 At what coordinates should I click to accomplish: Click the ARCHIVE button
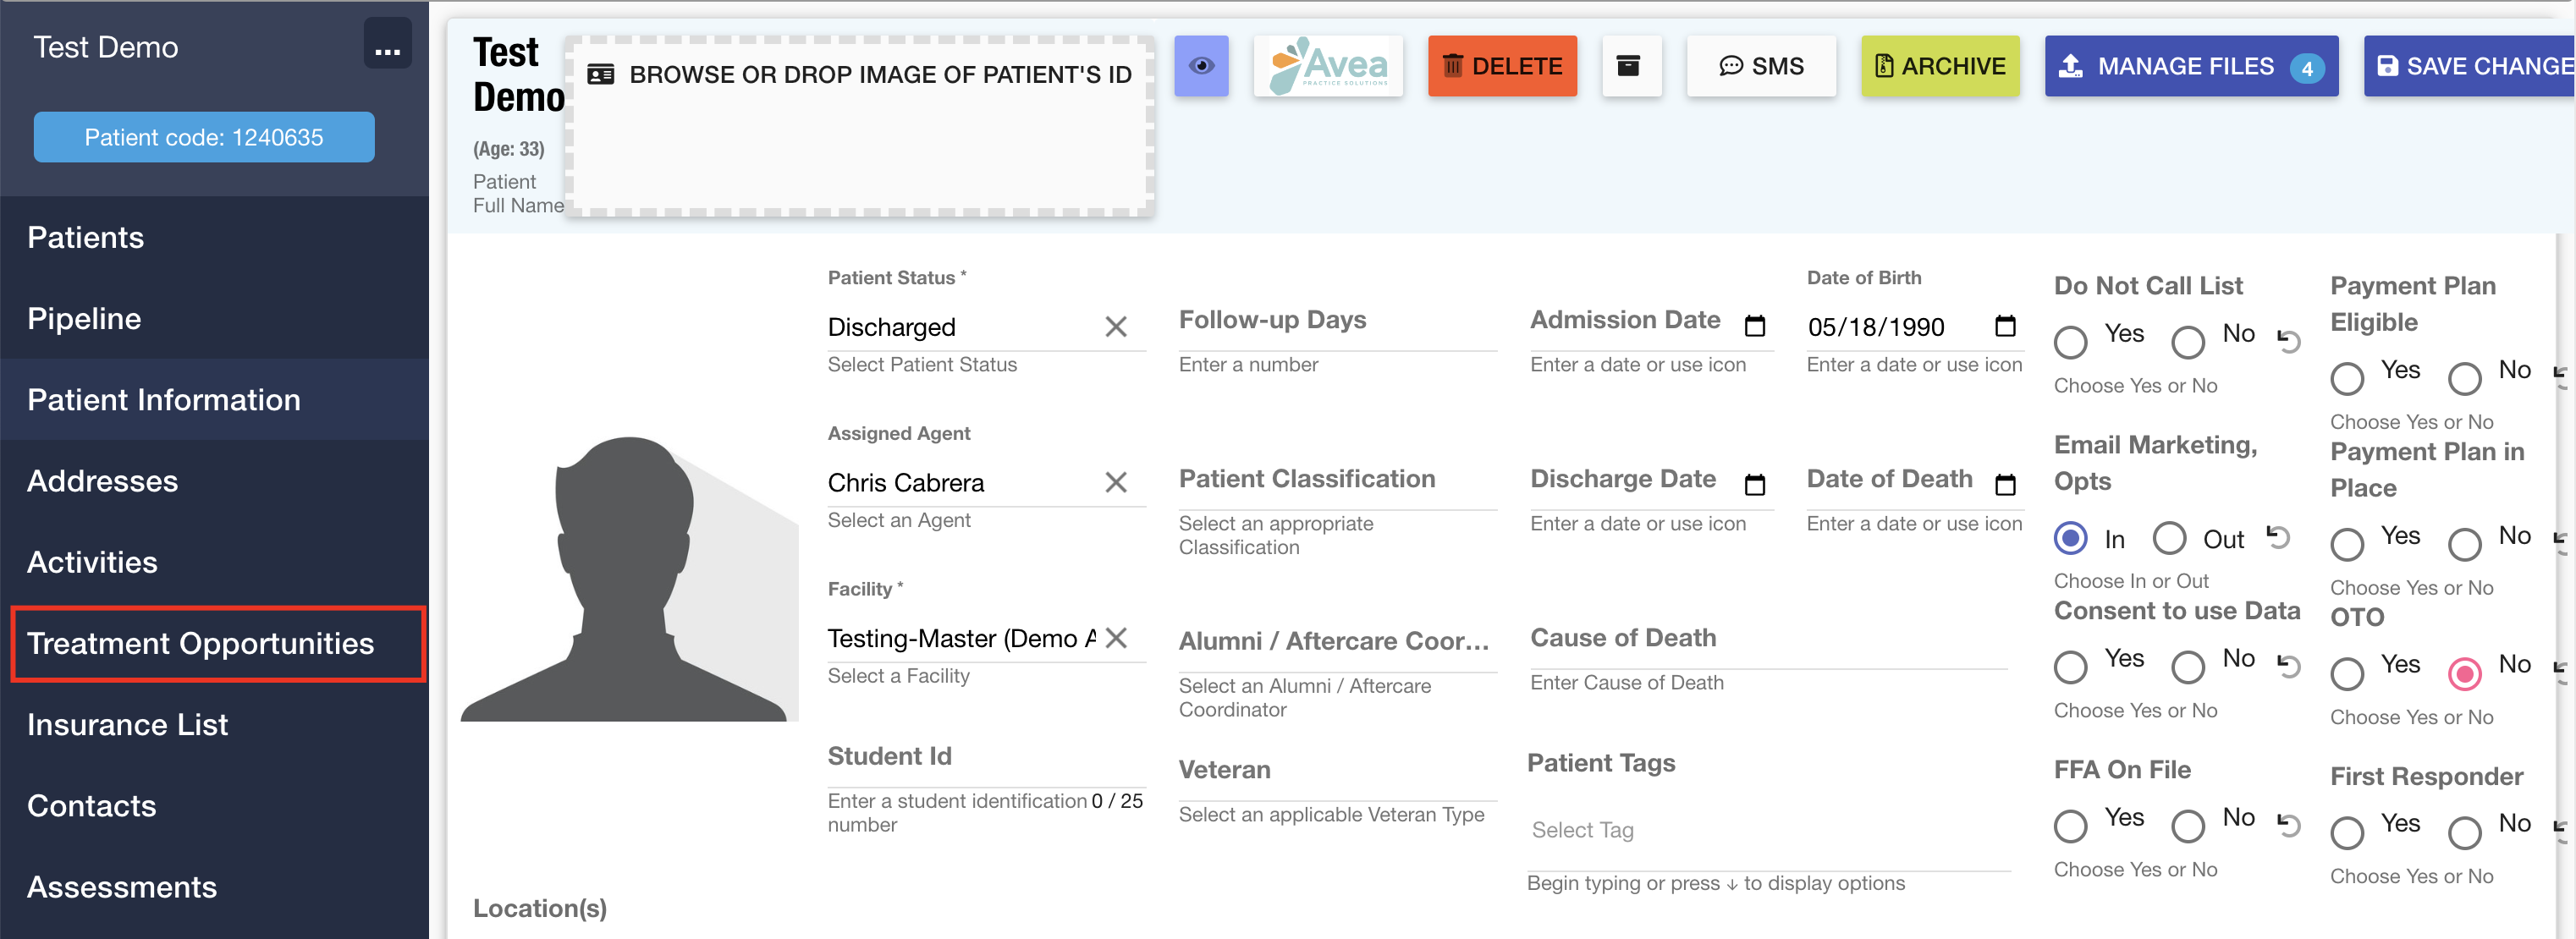click(1939, 65)
